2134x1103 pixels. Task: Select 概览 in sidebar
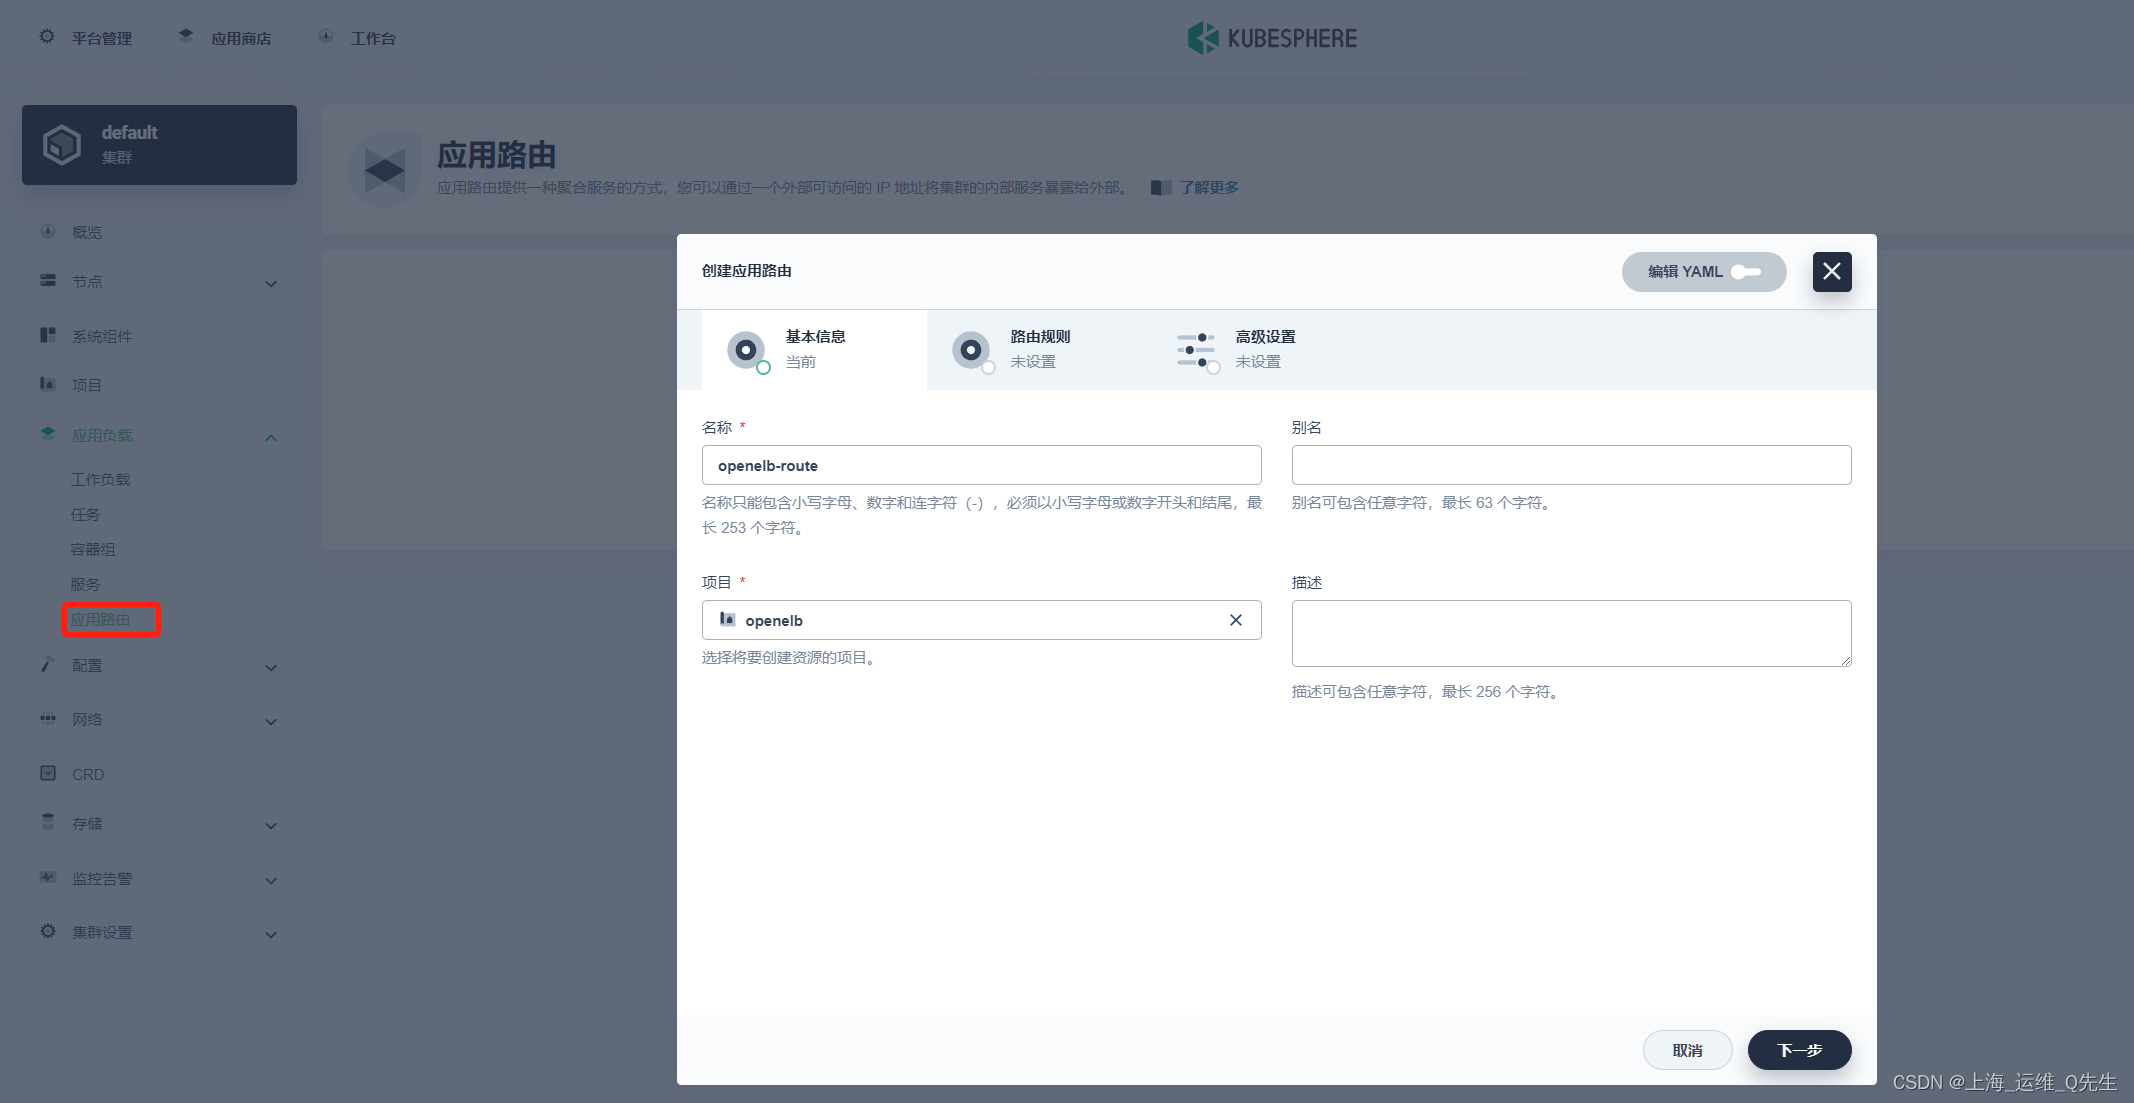coord(87,233)
